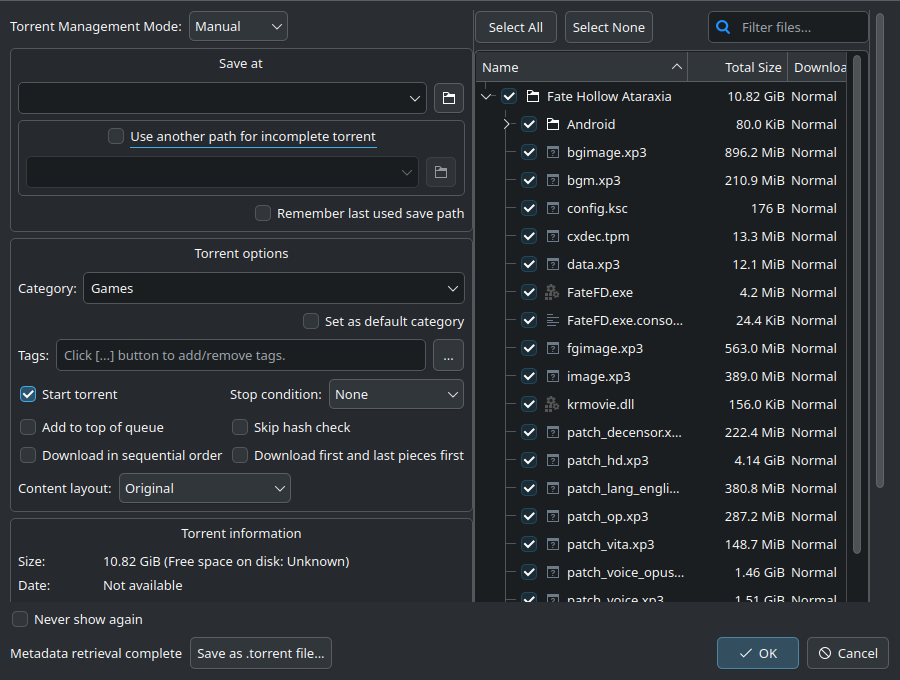
Task: Click the Android folder icon
Action: 552,125
